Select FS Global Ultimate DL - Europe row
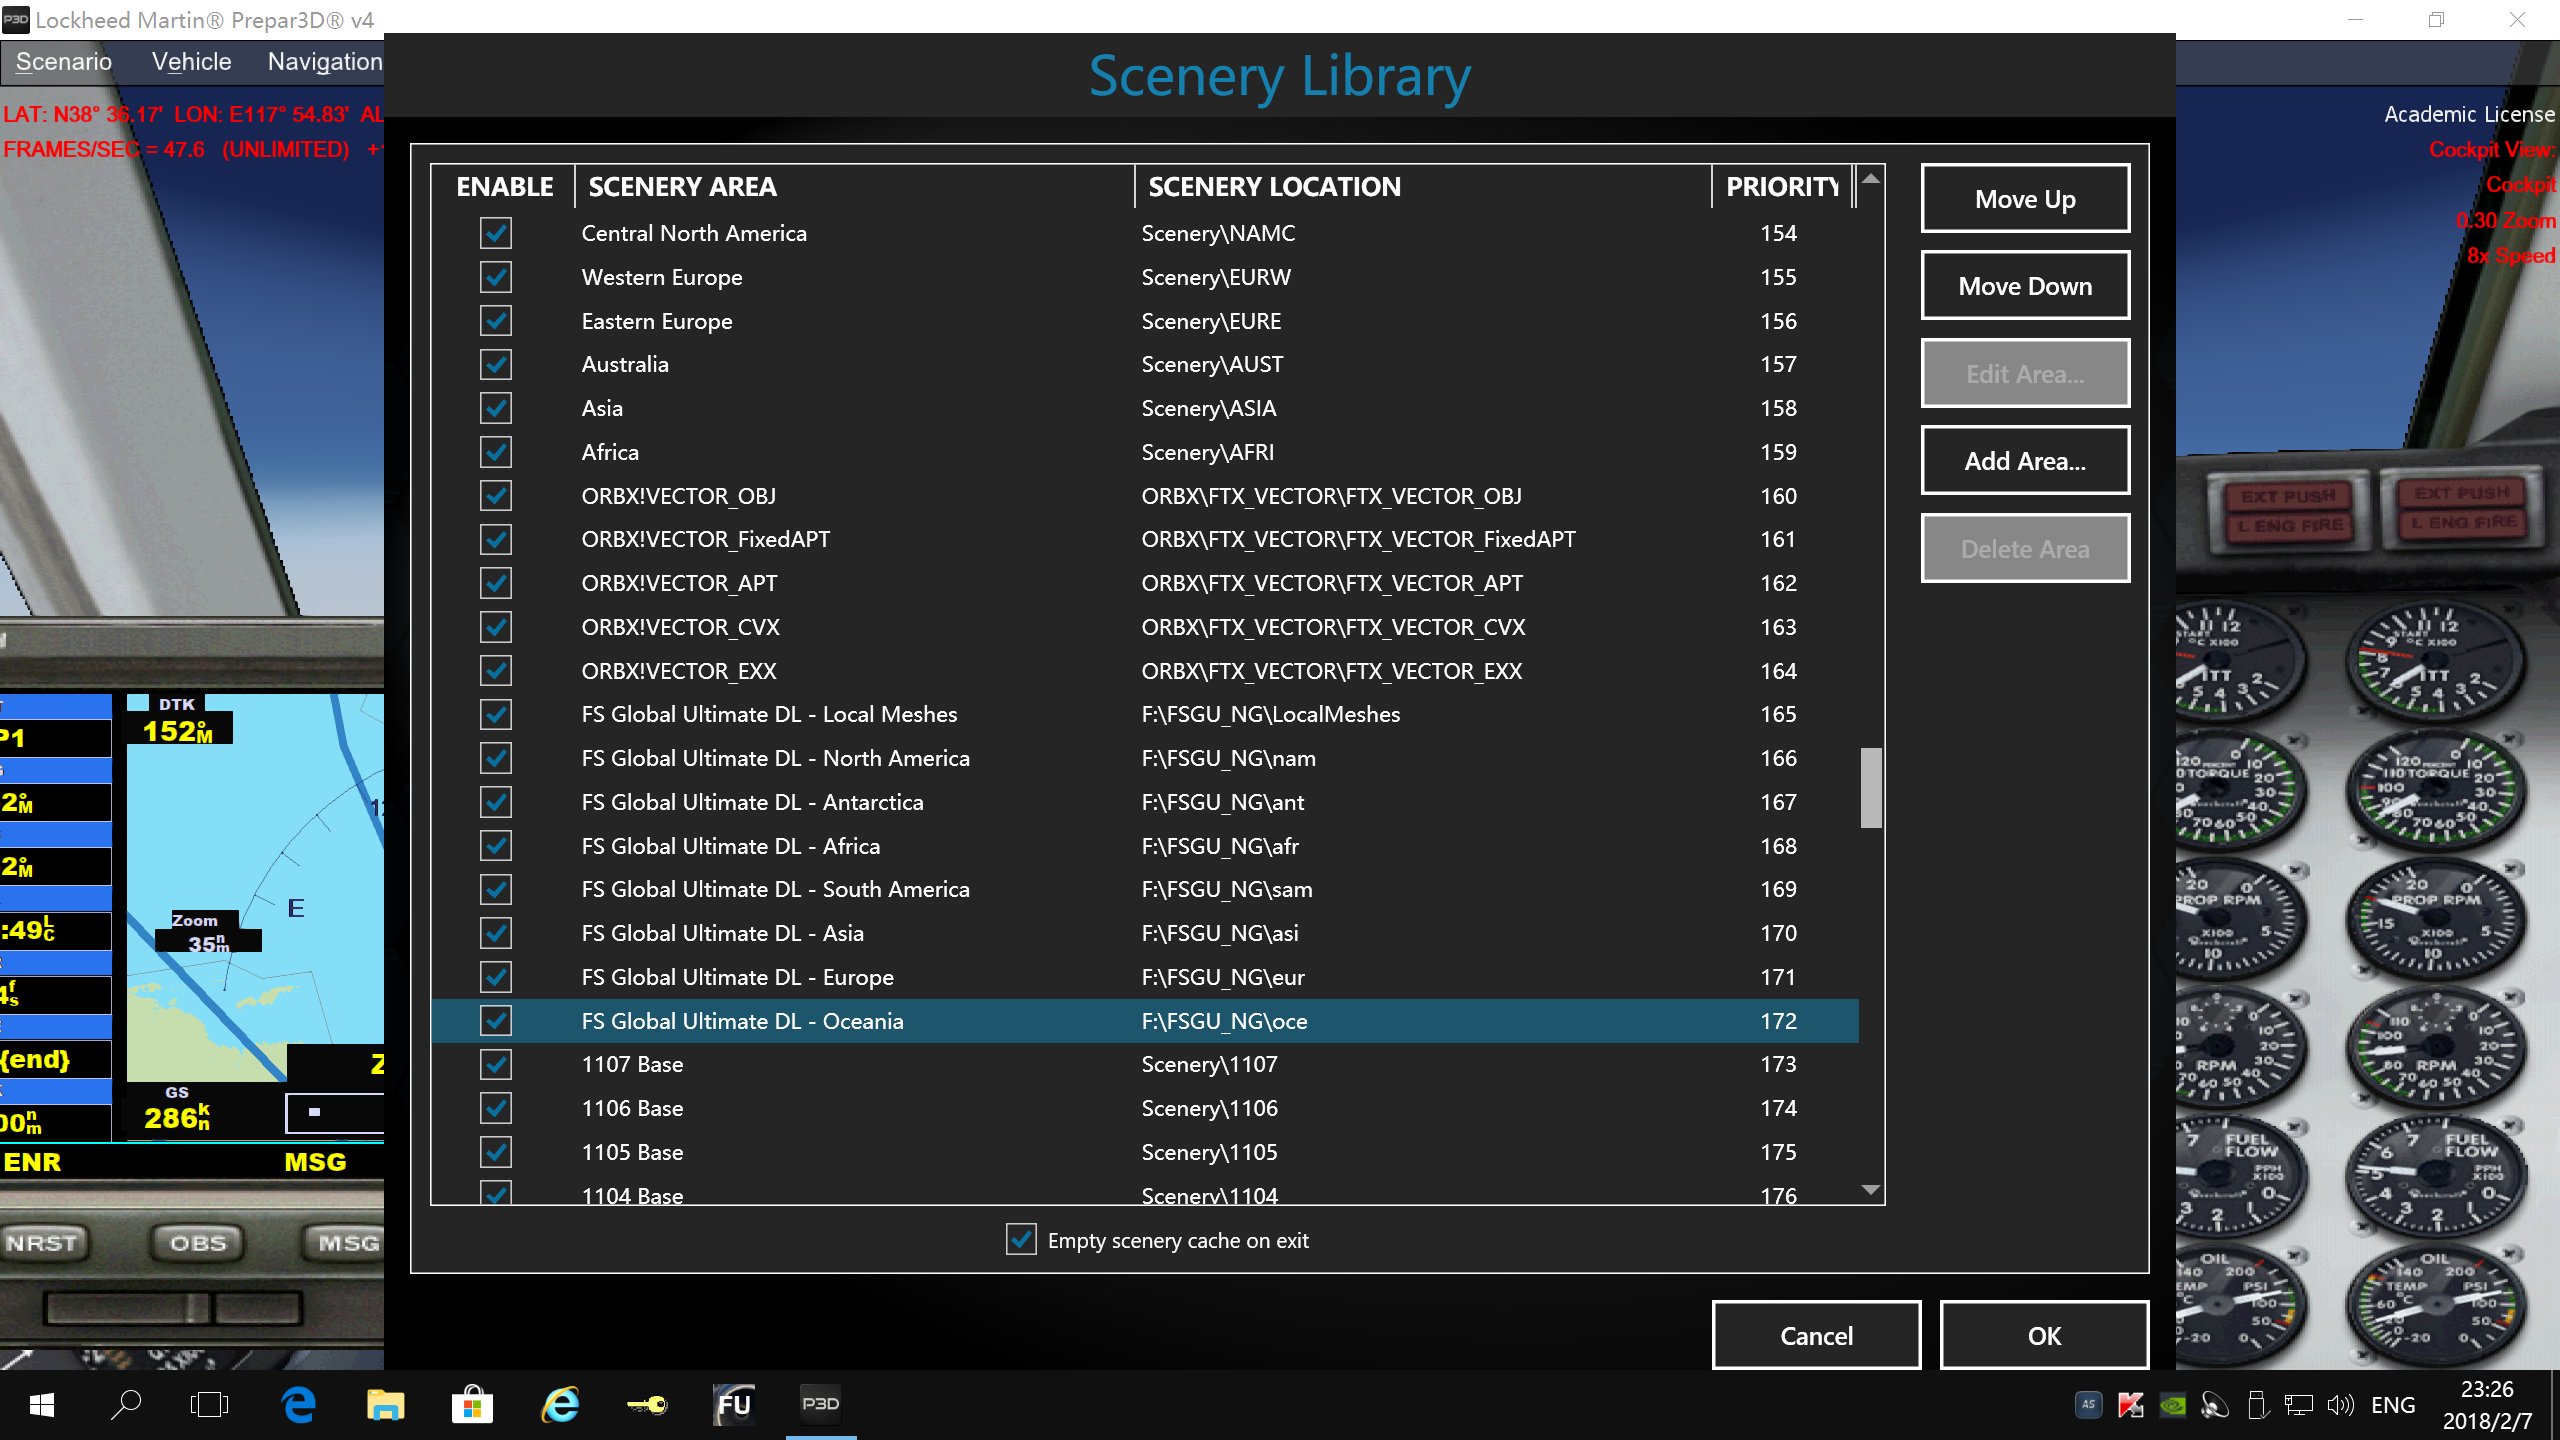 tap(1145, 977)
